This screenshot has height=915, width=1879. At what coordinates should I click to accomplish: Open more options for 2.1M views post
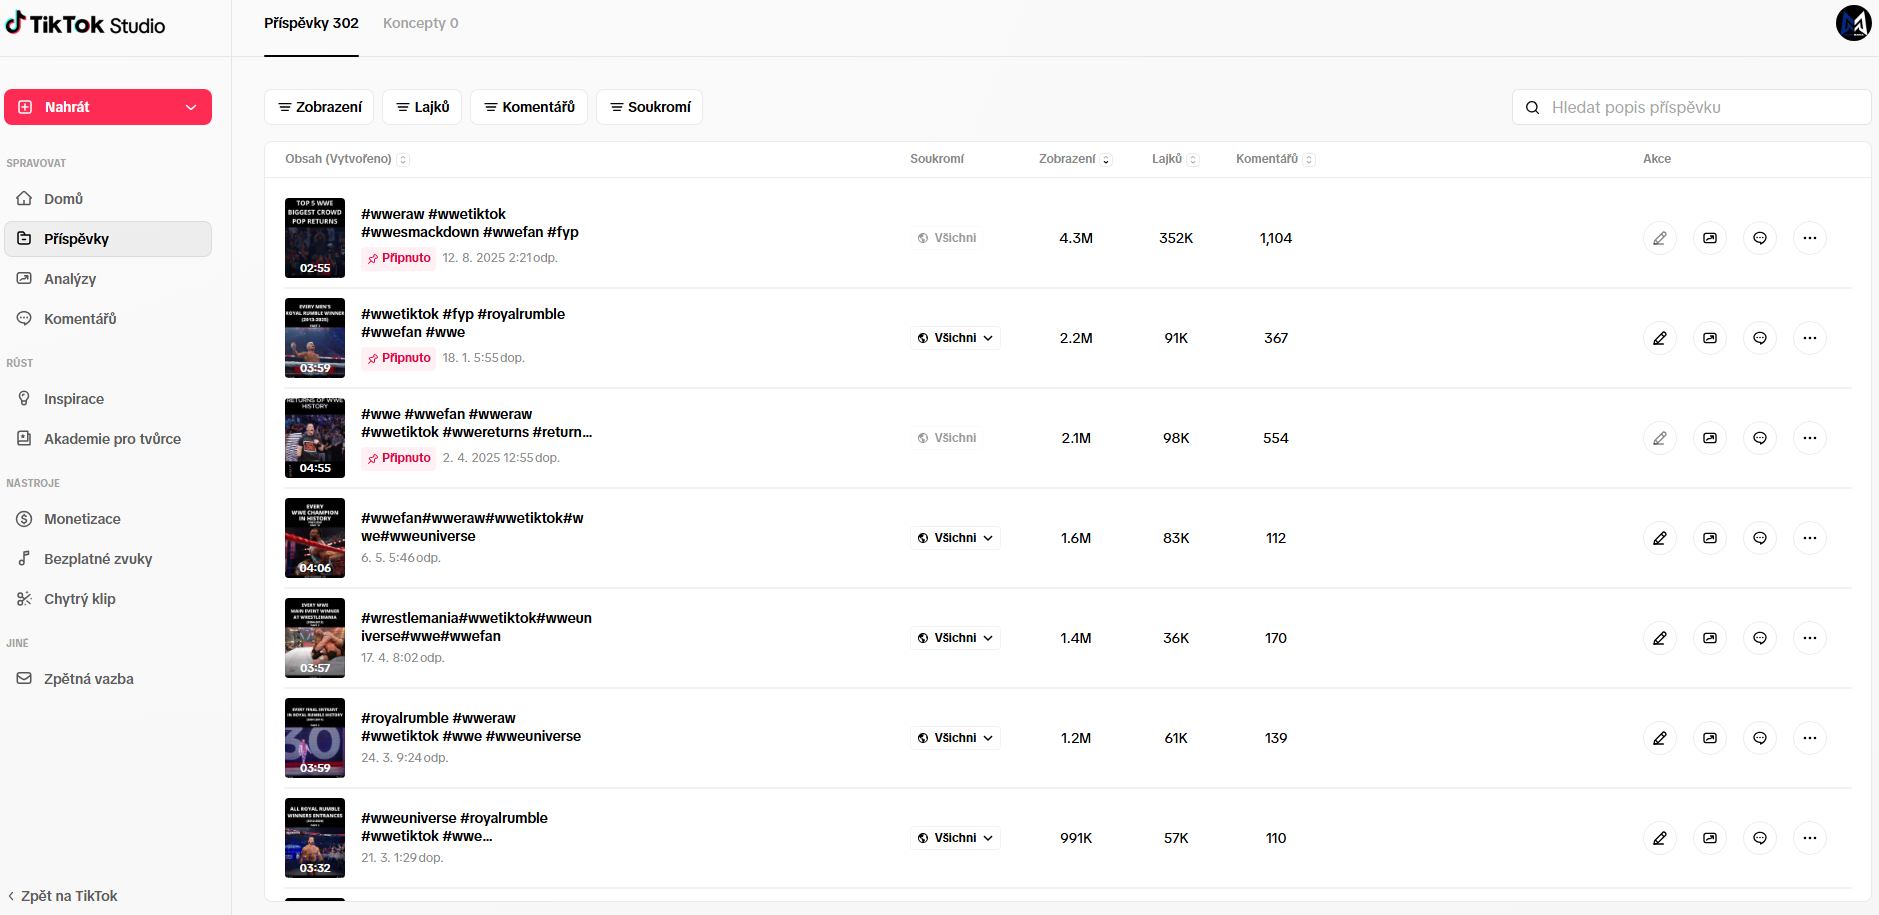pos(1810,438)
